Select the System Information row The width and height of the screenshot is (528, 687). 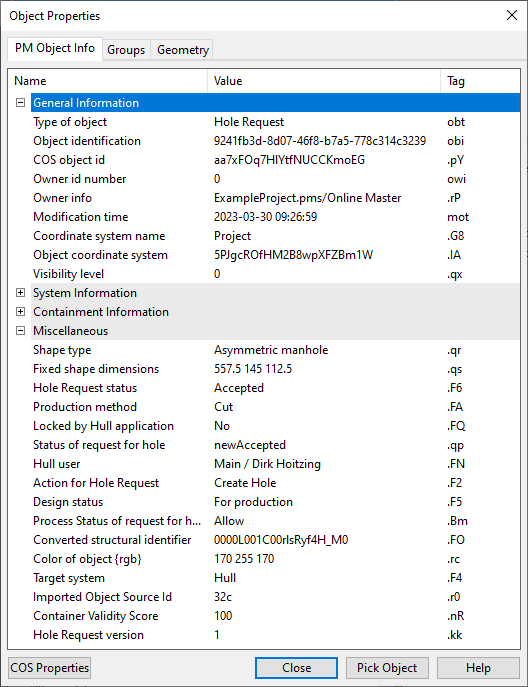[x=275, y=293]
